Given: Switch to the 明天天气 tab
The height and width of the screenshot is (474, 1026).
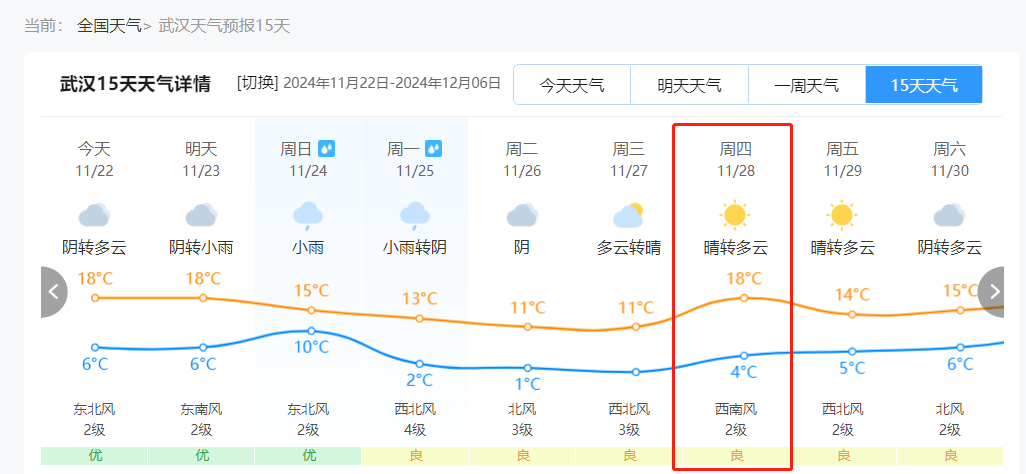Looking at the screenshot, I should tap(690, 85).
